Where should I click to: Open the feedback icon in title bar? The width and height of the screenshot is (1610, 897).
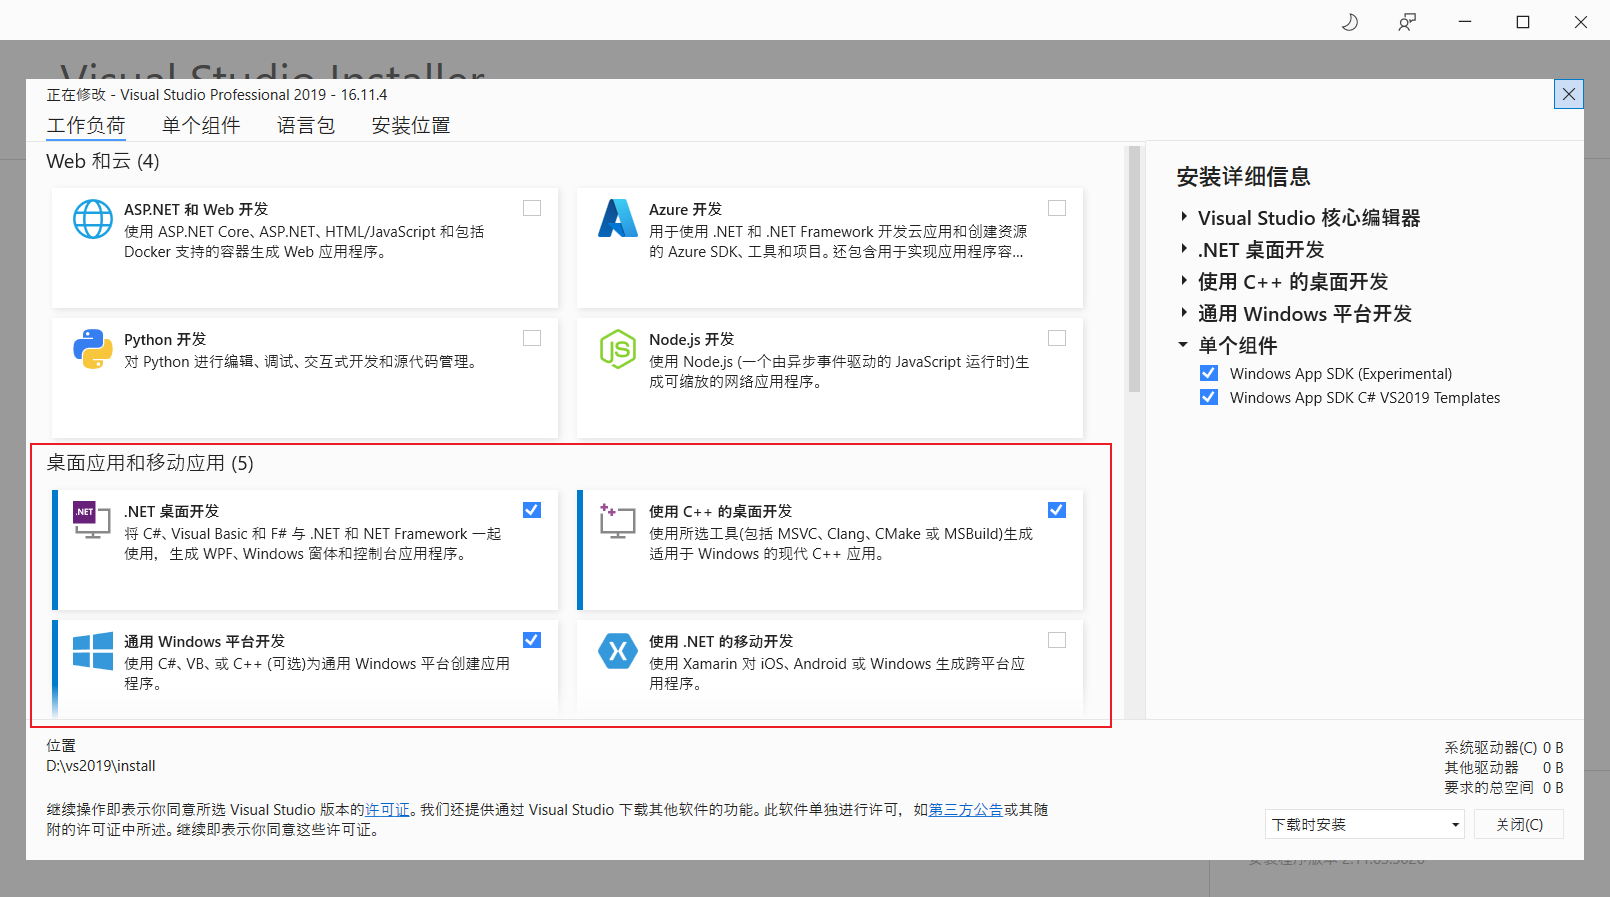1407,22
